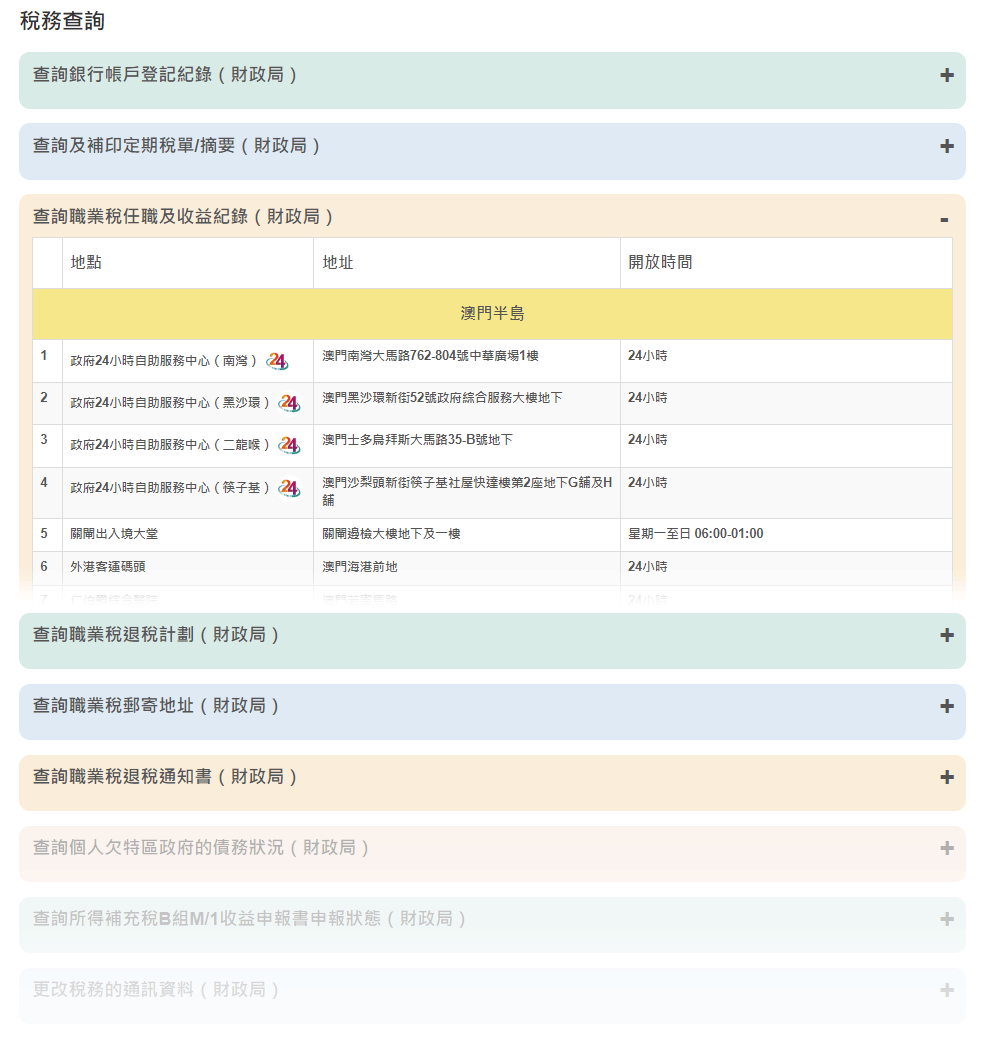Click the 開放時間 column header
The width and height of the screenshot is (981, 1038).
[660, 263]
